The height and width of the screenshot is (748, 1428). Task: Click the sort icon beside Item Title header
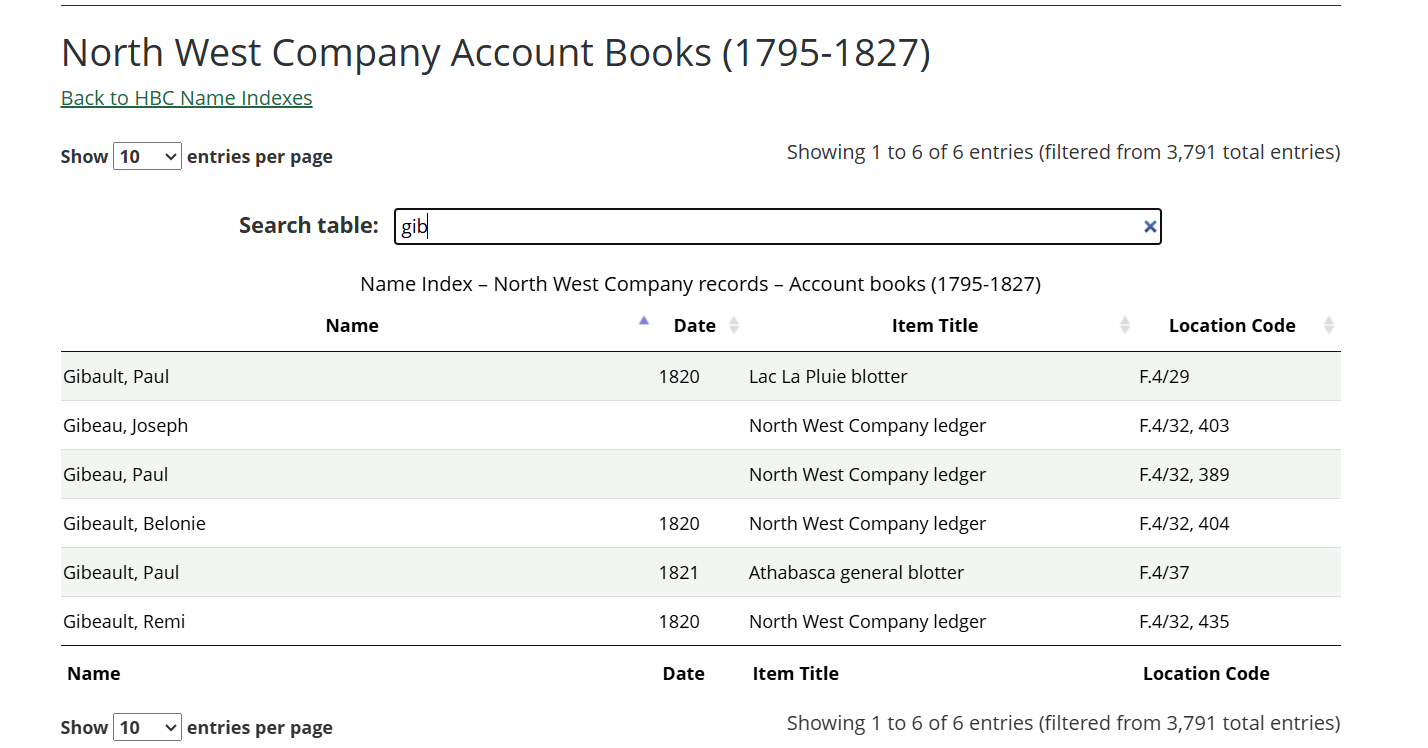pyautogui.click(x=1126, y=325)
